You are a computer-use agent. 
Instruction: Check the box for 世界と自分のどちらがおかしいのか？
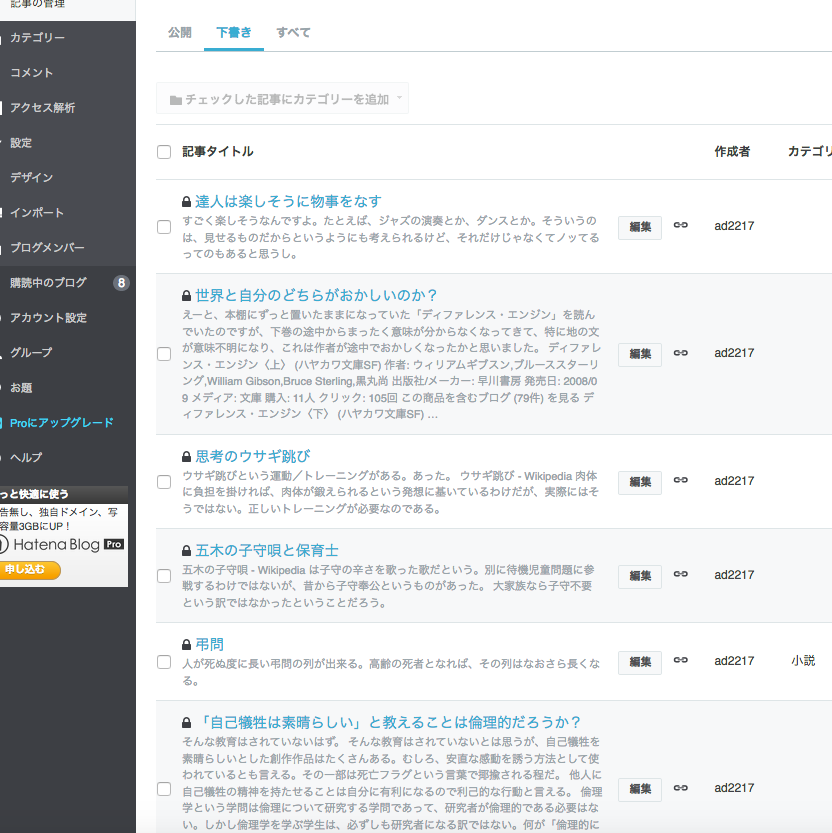[164, 354]
